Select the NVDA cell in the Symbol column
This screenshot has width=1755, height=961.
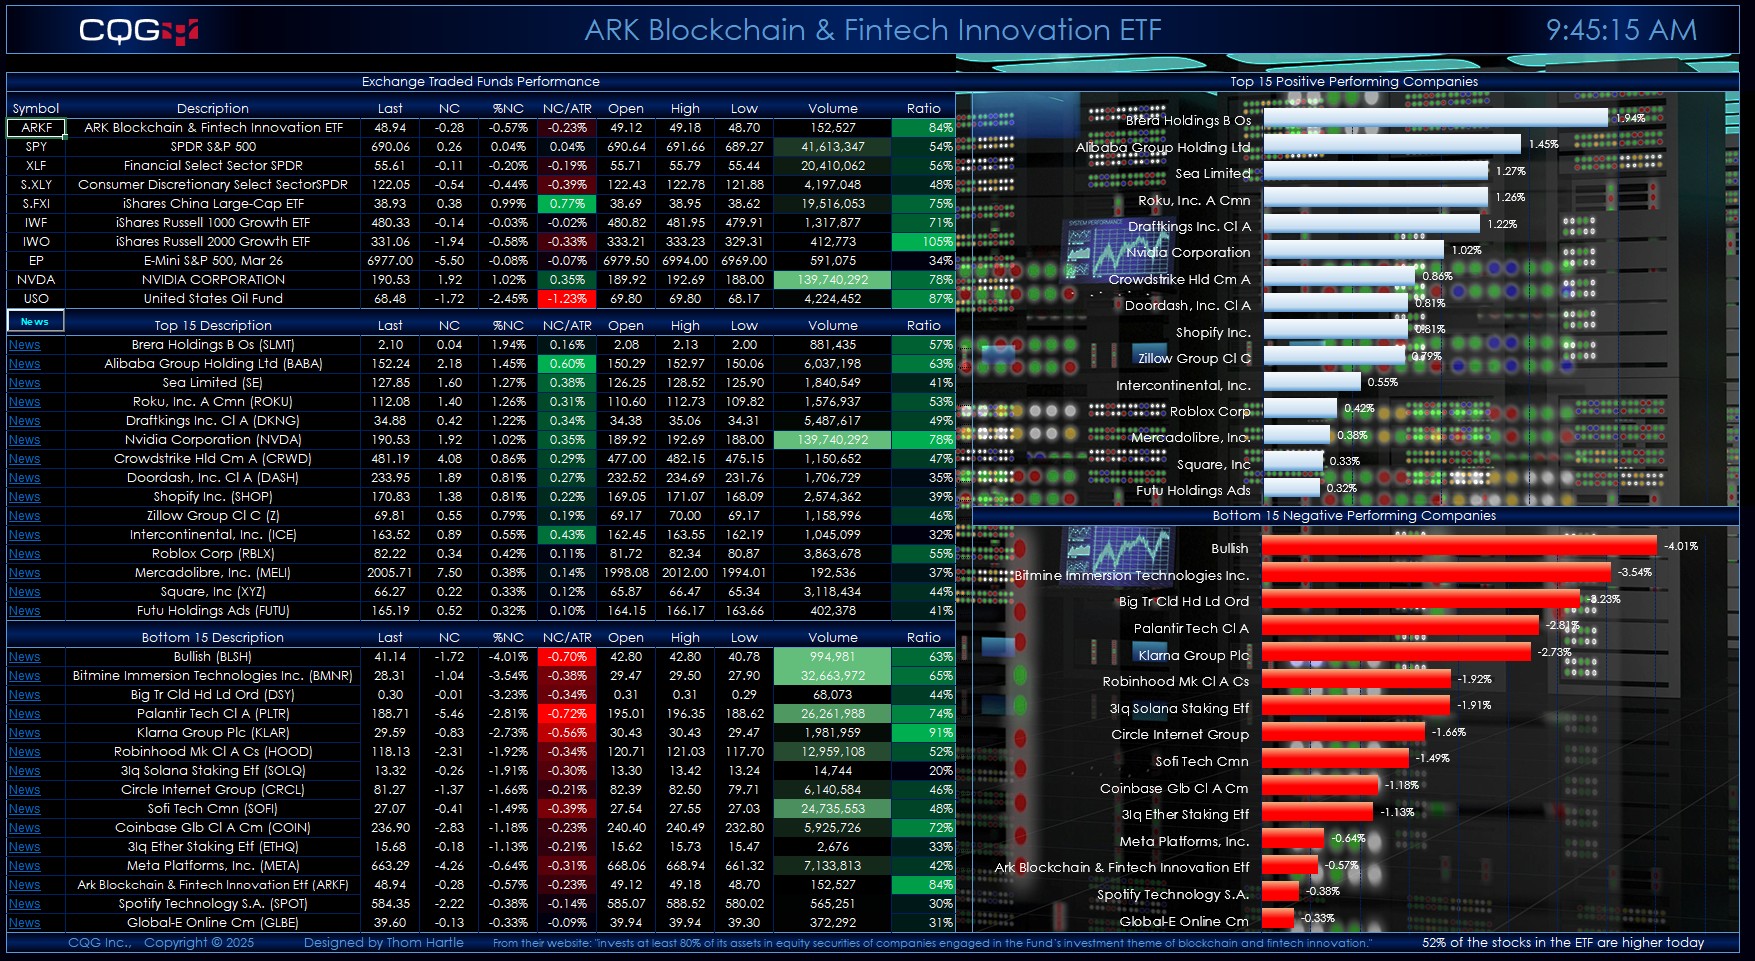tap(36, 280)
